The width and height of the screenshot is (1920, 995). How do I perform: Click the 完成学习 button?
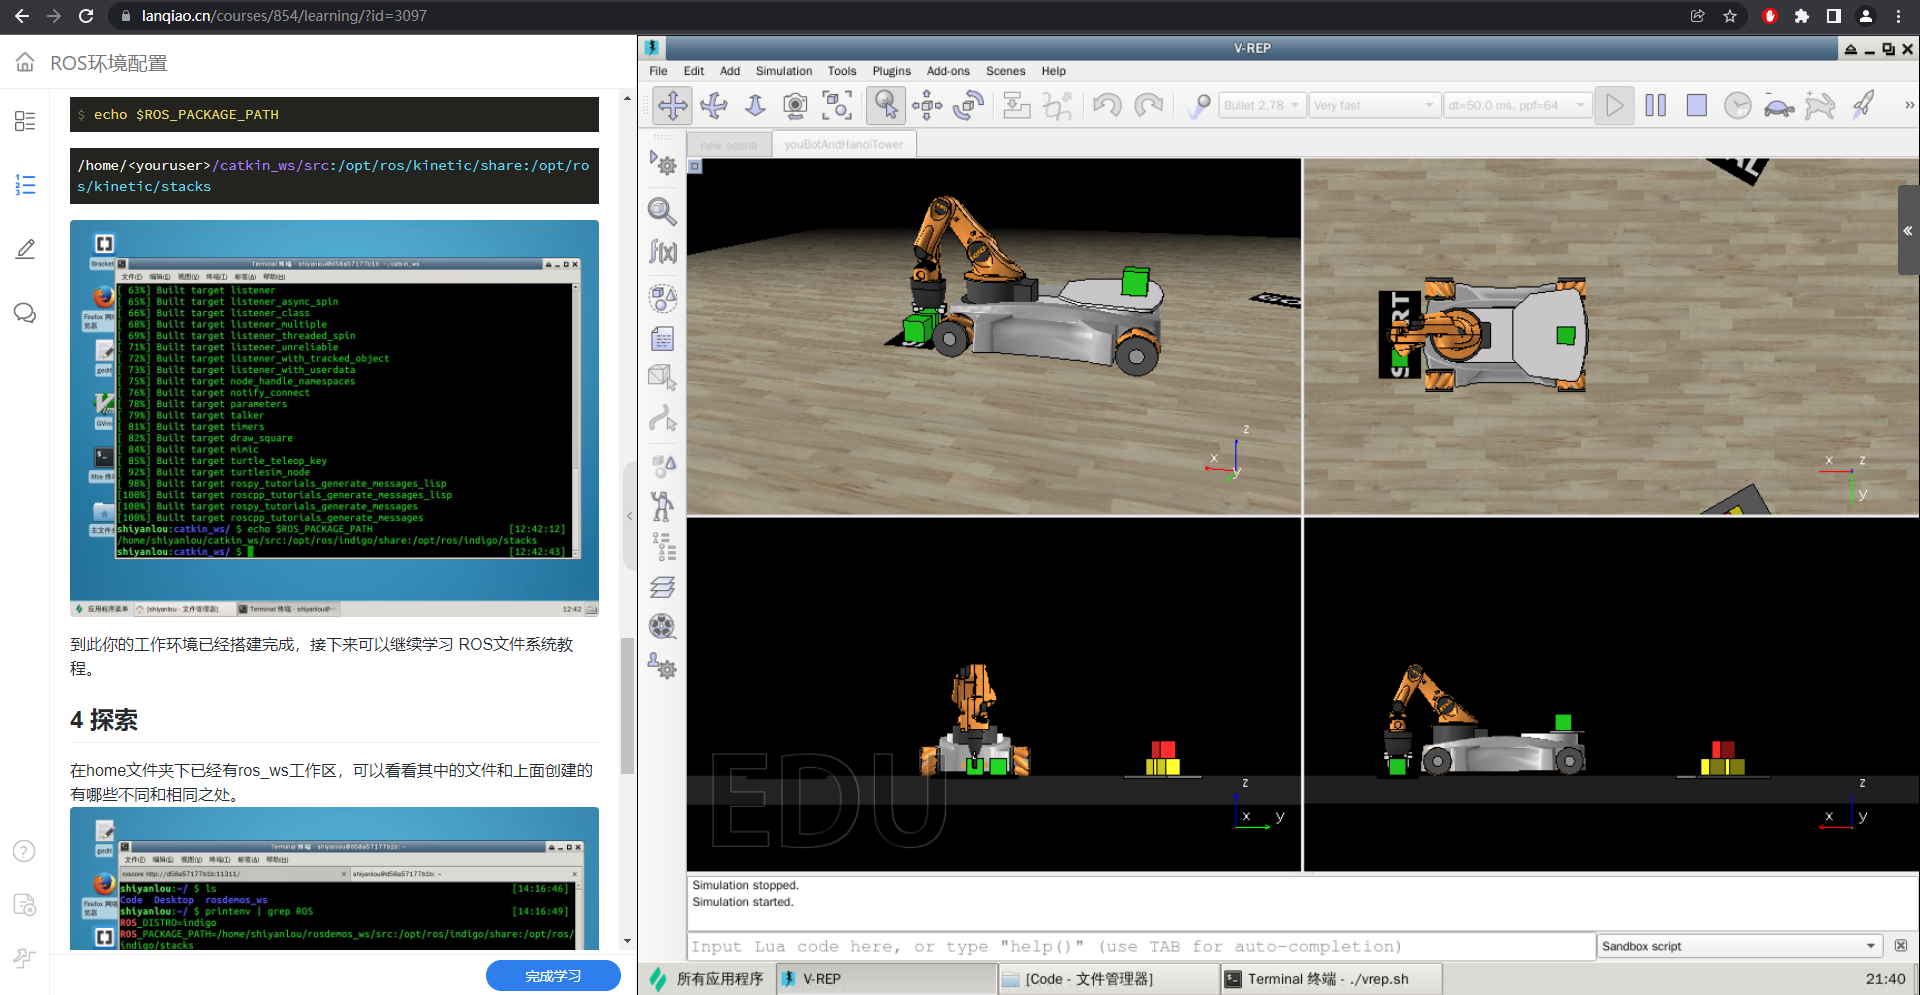point(553,976)
